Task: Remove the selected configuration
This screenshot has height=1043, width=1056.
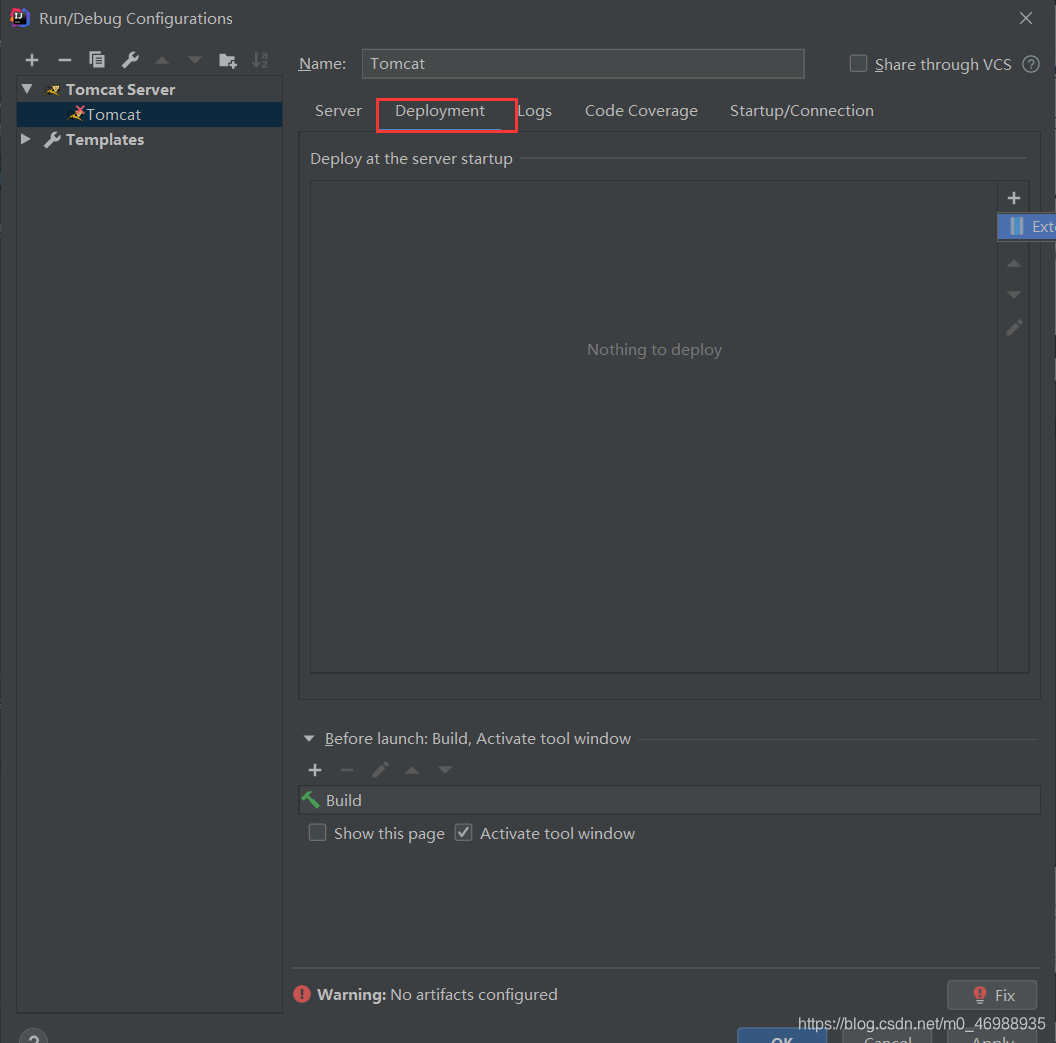Action: [65, 60]
